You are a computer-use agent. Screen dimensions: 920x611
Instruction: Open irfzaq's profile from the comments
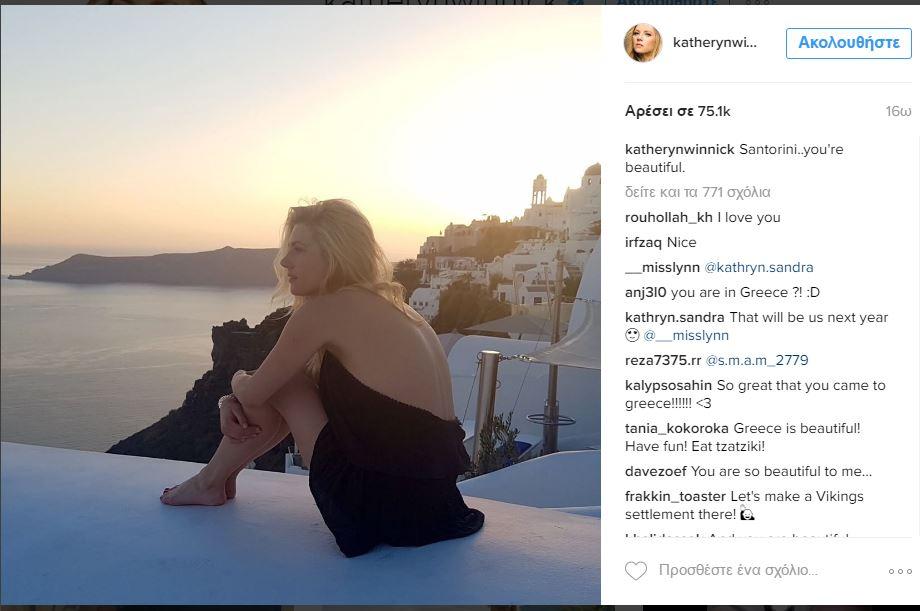[645, 242]
